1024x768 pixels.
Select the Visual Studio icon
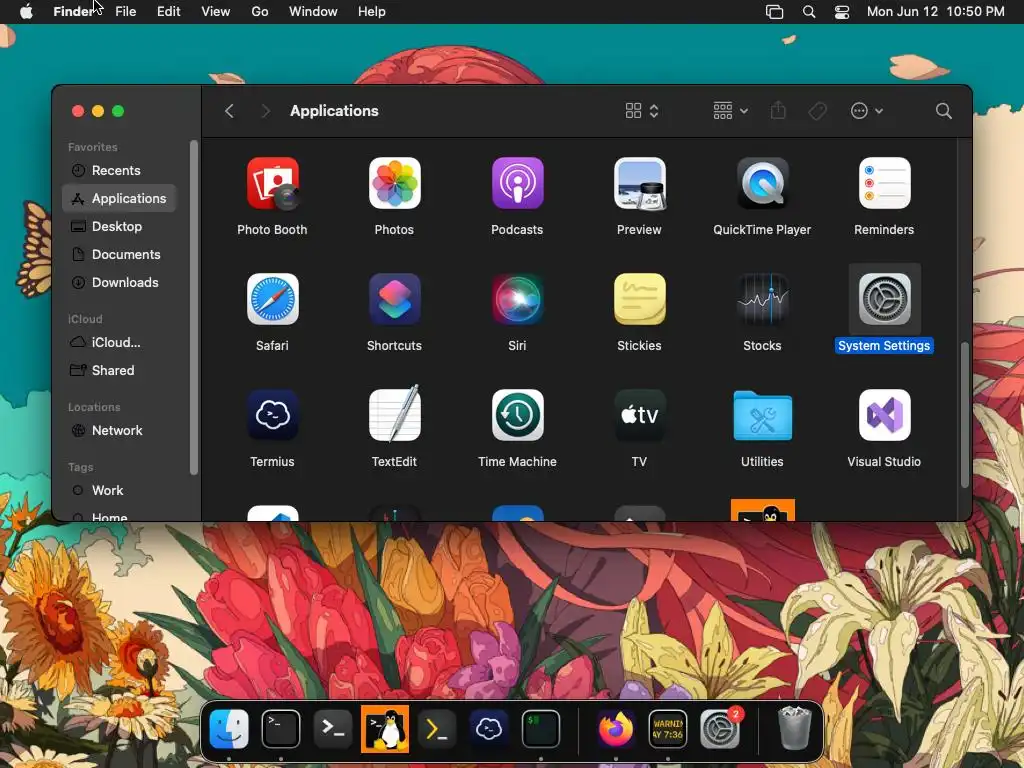coord(884,415)
